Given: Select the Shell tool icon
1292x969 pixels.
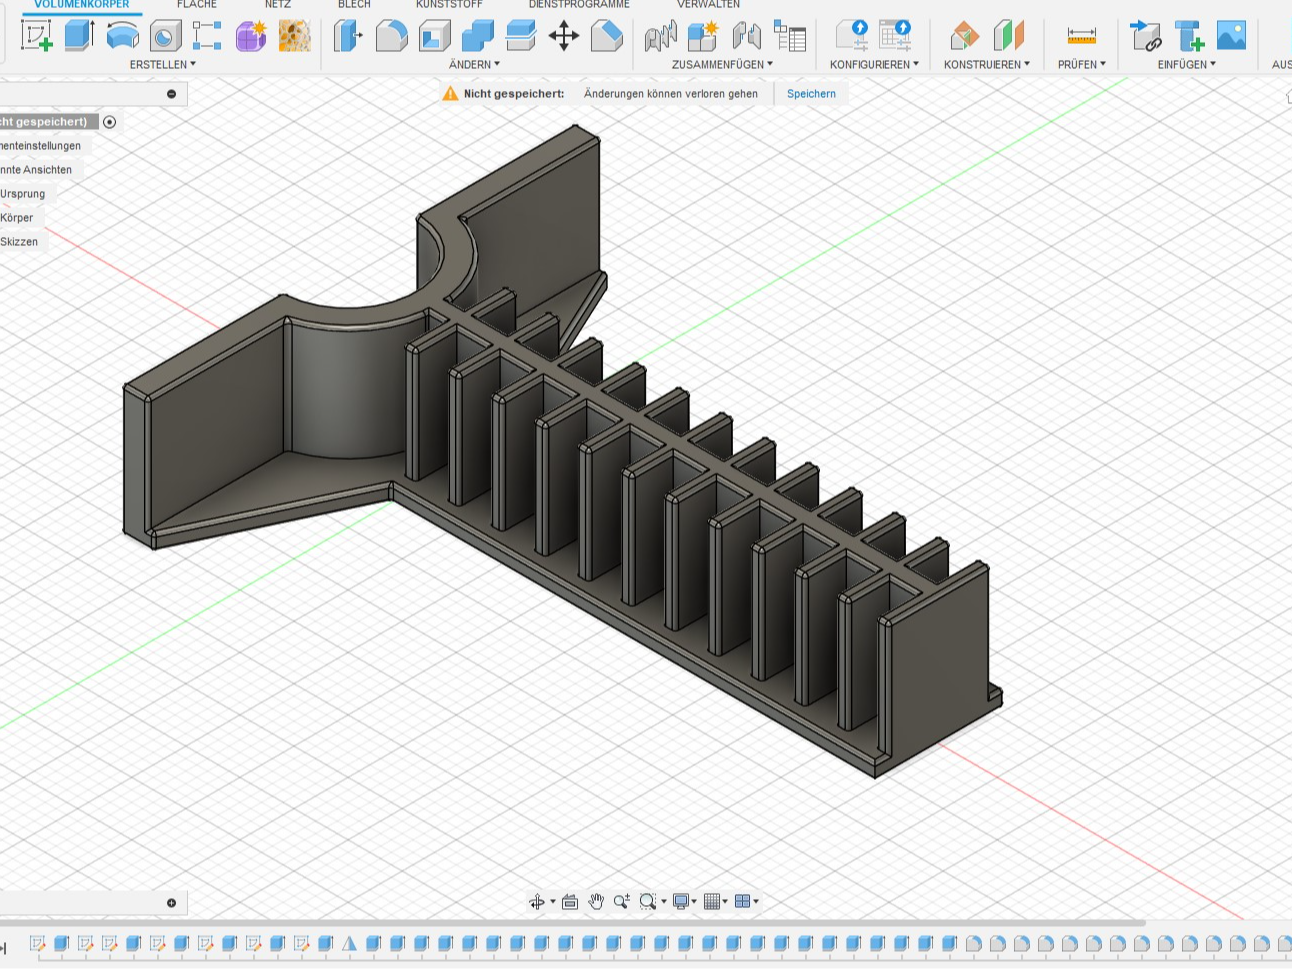Looking at the screenshot, I should tap(435, 37).
